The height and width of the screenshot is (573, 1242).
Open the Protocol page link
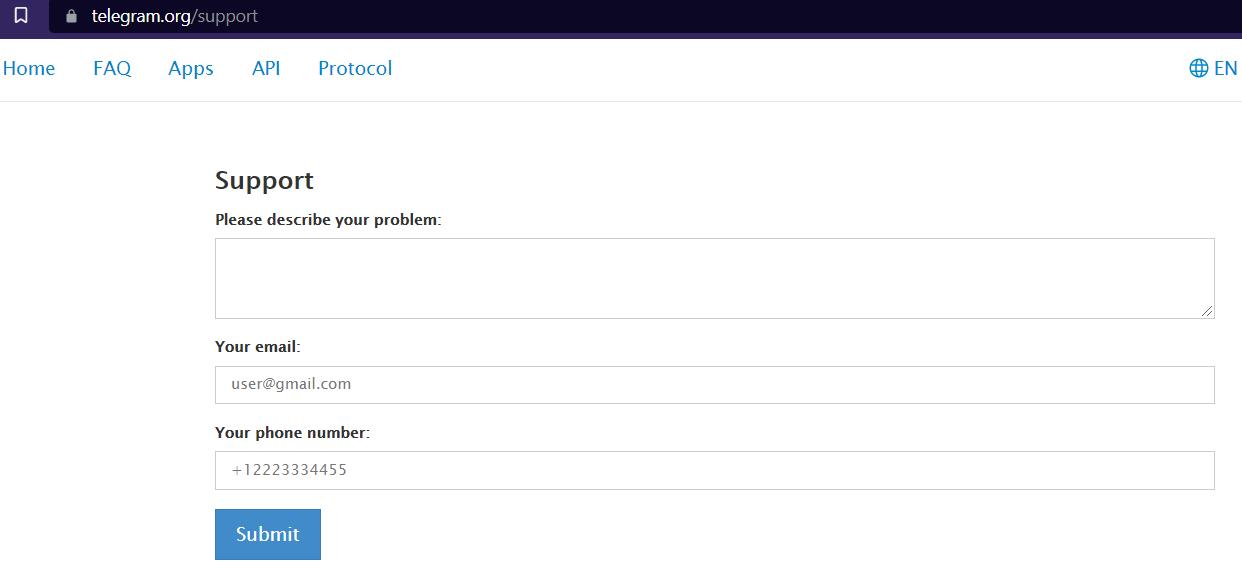[x=355, y=68]
